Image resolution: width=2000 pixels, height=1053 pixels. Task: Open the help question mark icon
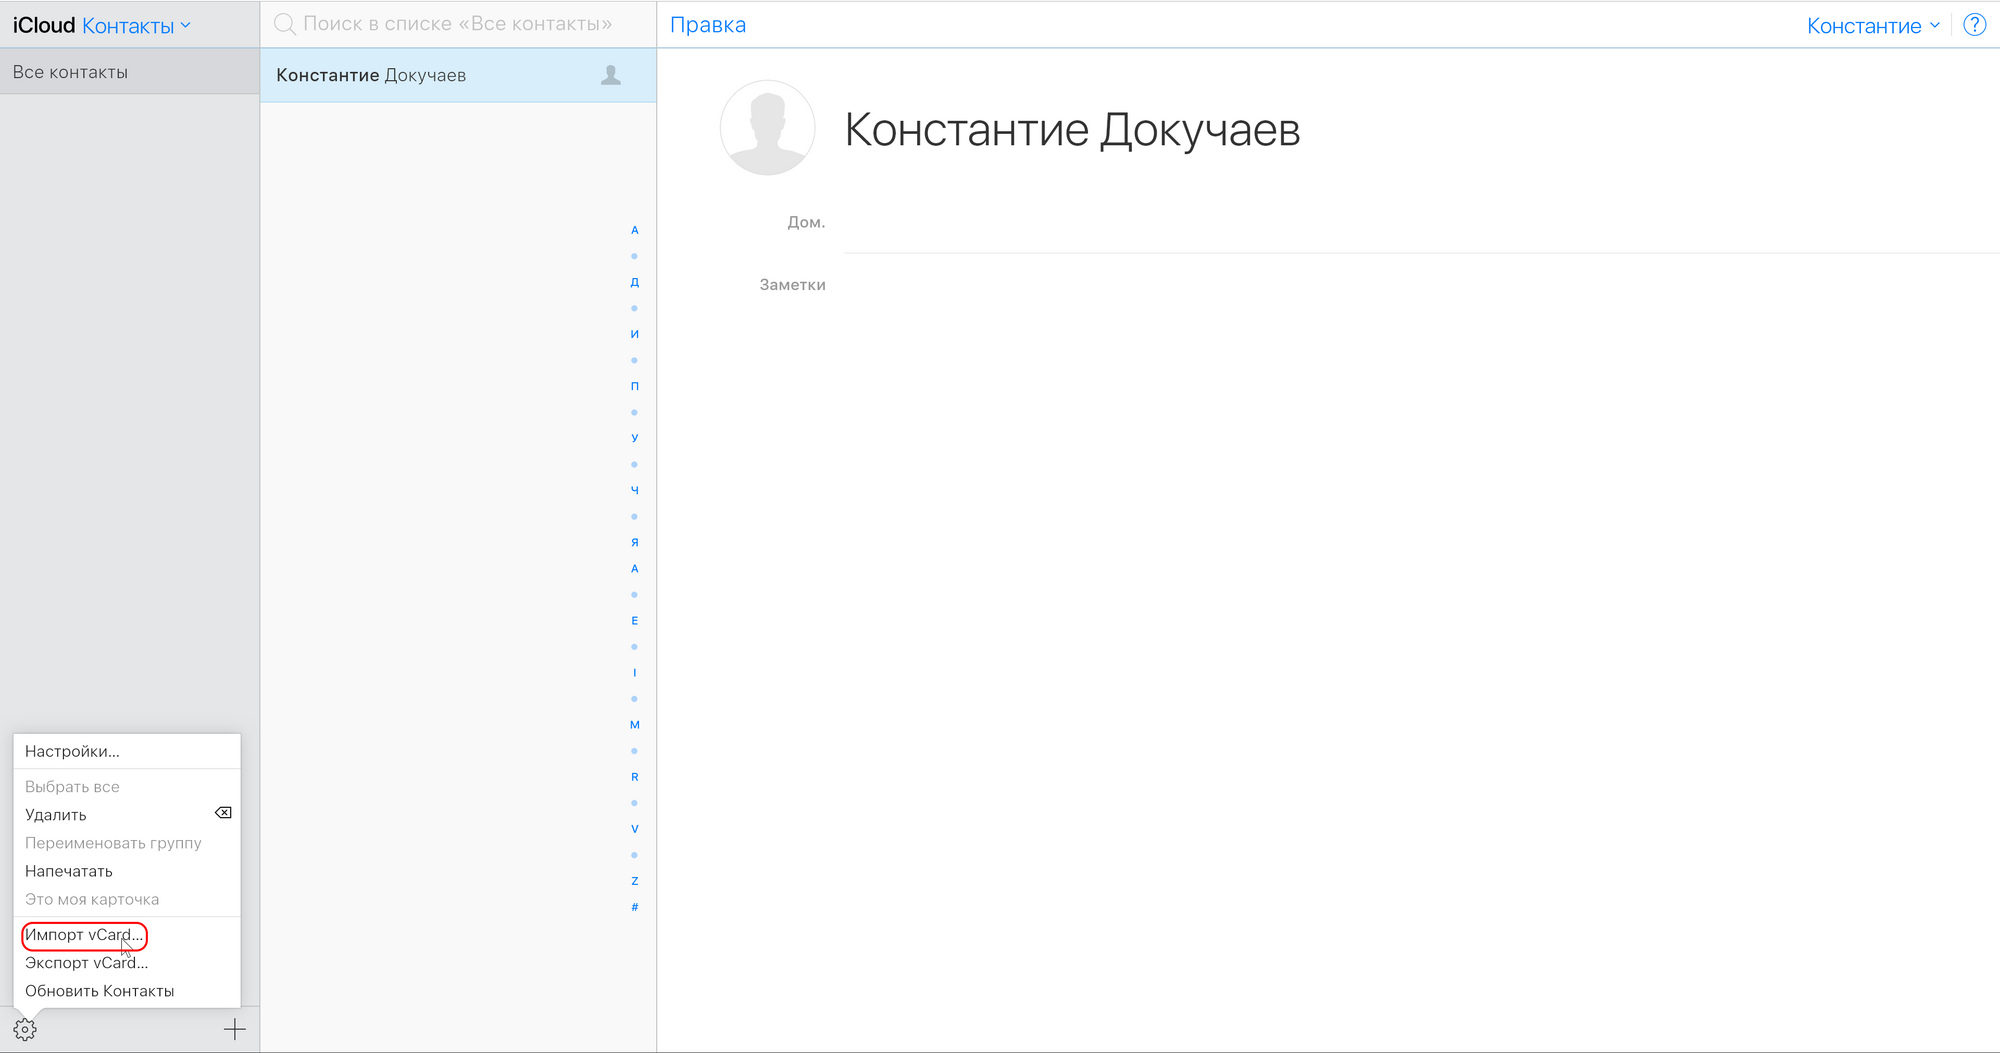click(1975, 25)
